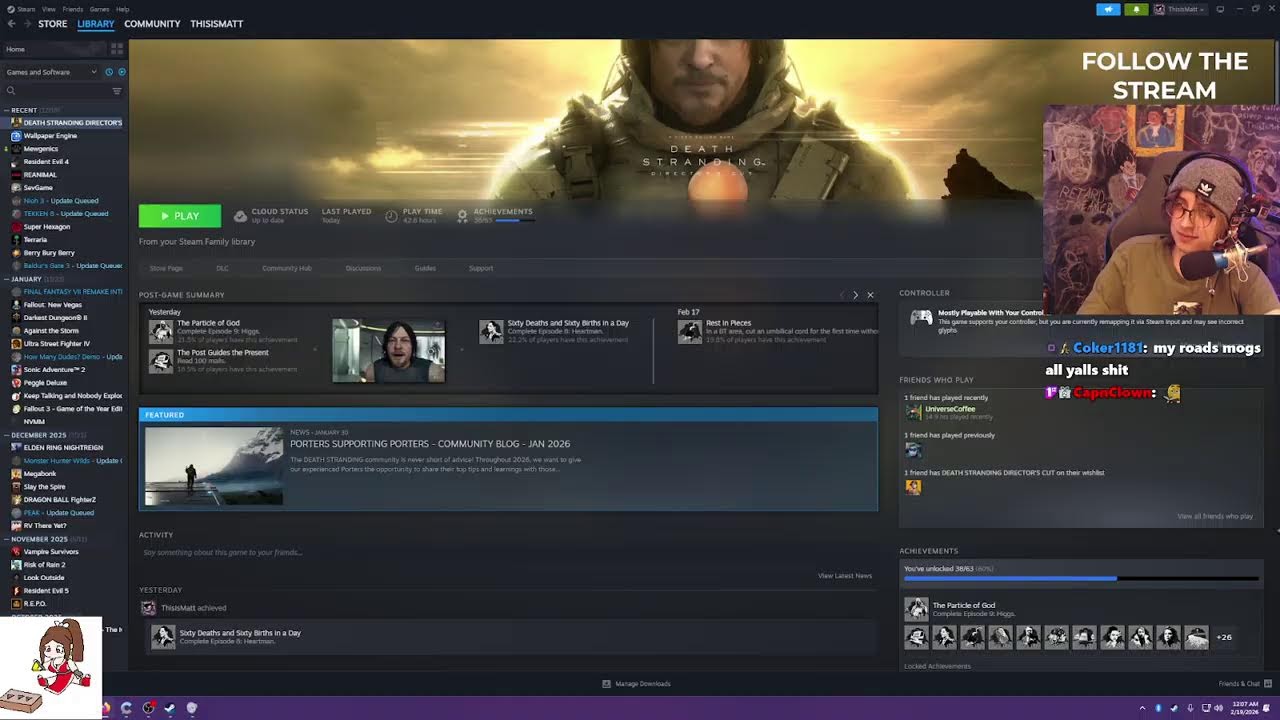Open the Guides link
1280x720 pixels.
point(425,268)
